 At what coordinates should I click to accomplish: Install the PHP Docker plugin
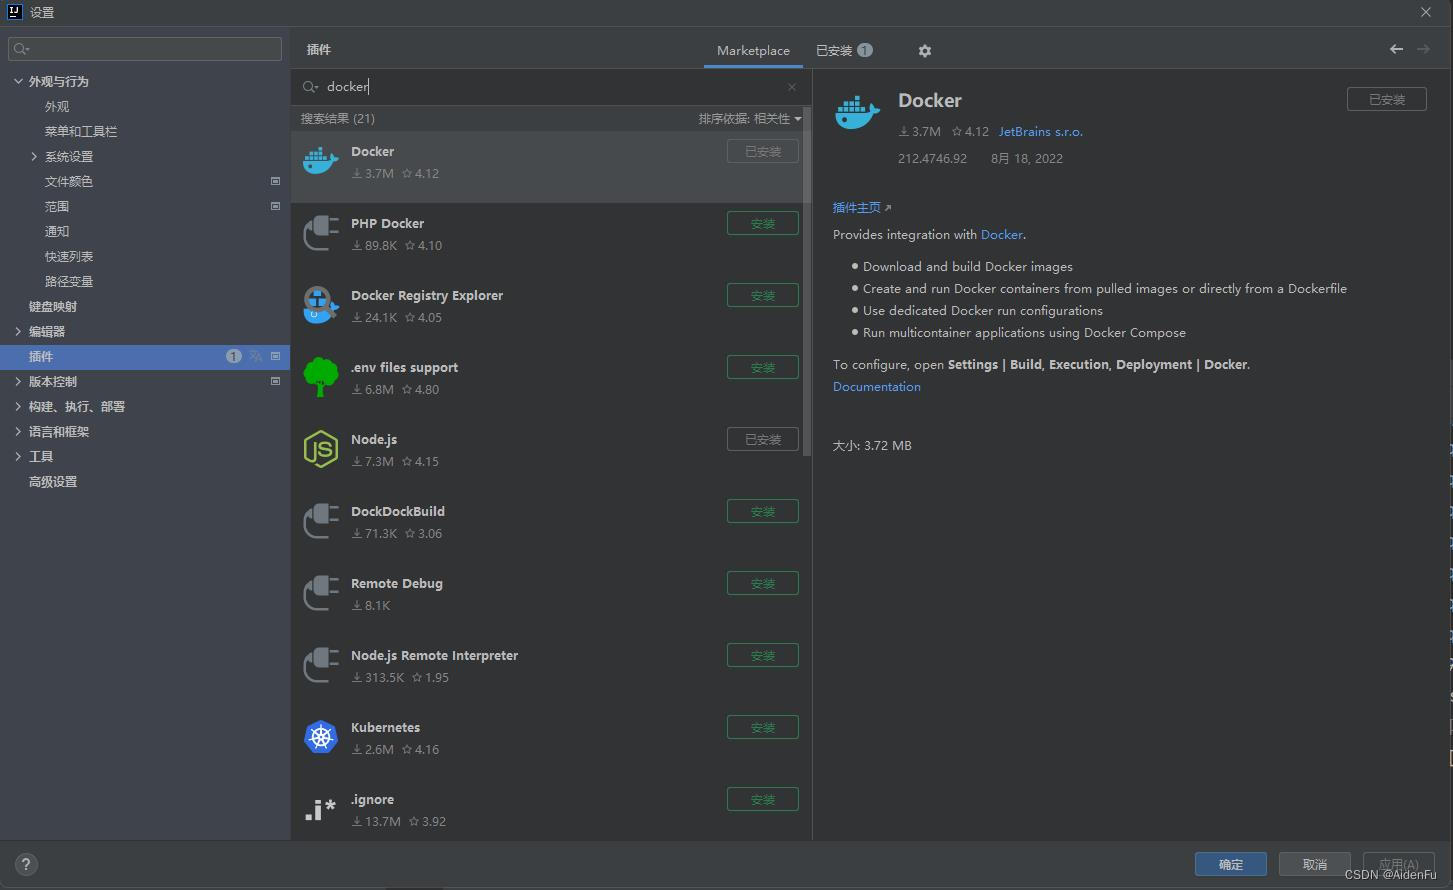click(762, 223)
